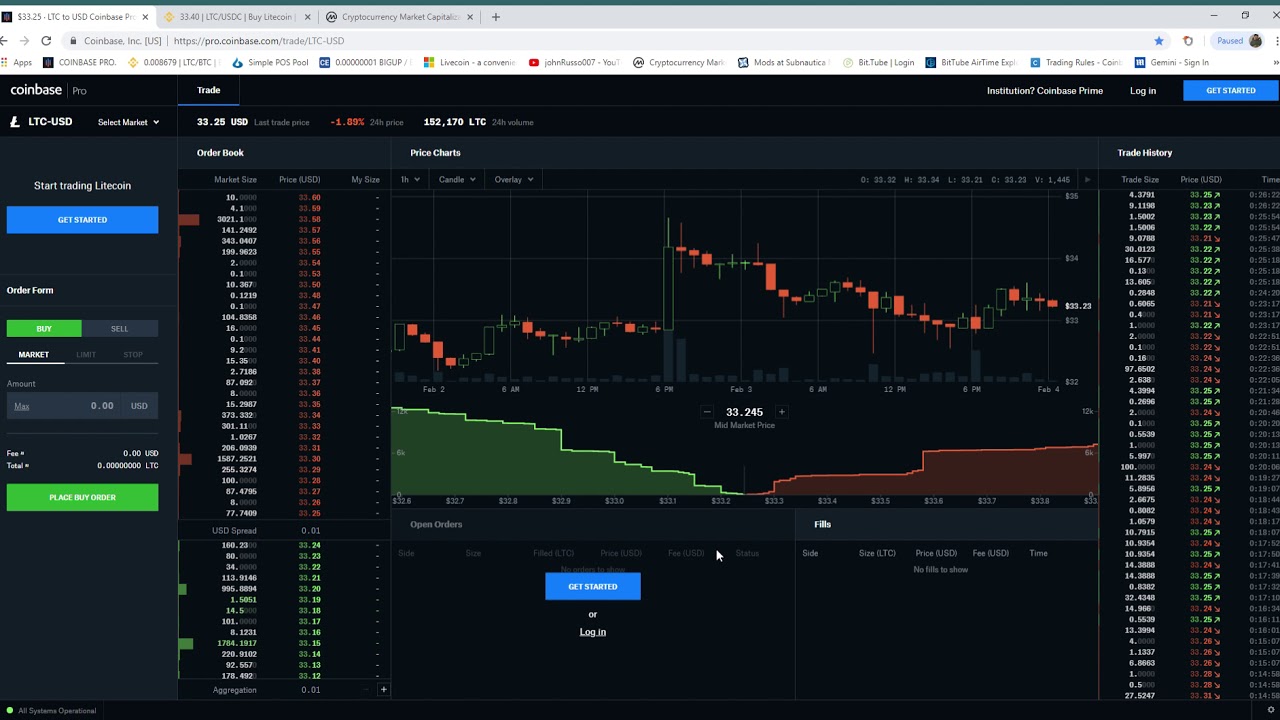
Task: Expand the Select Market dropdown
Action: pos(128,122)
